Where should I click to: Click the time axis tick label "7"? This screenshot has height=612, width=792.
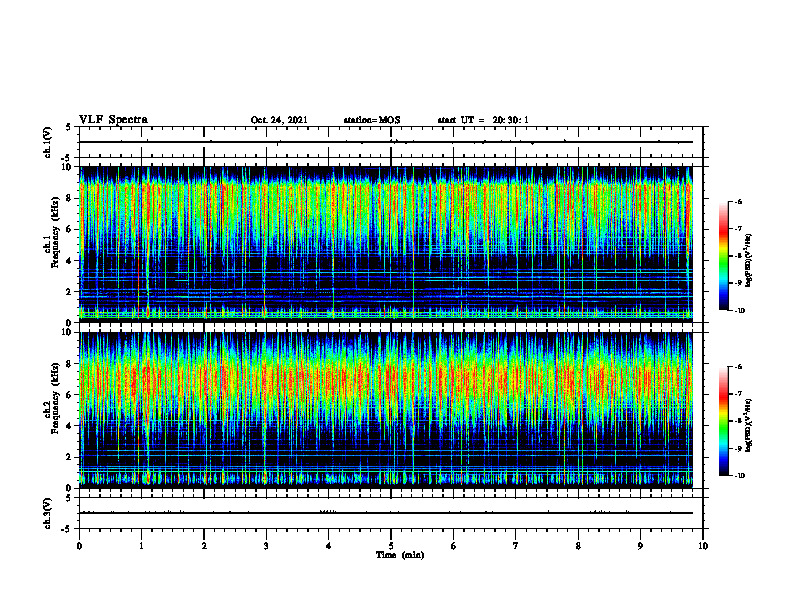(516, 546)
